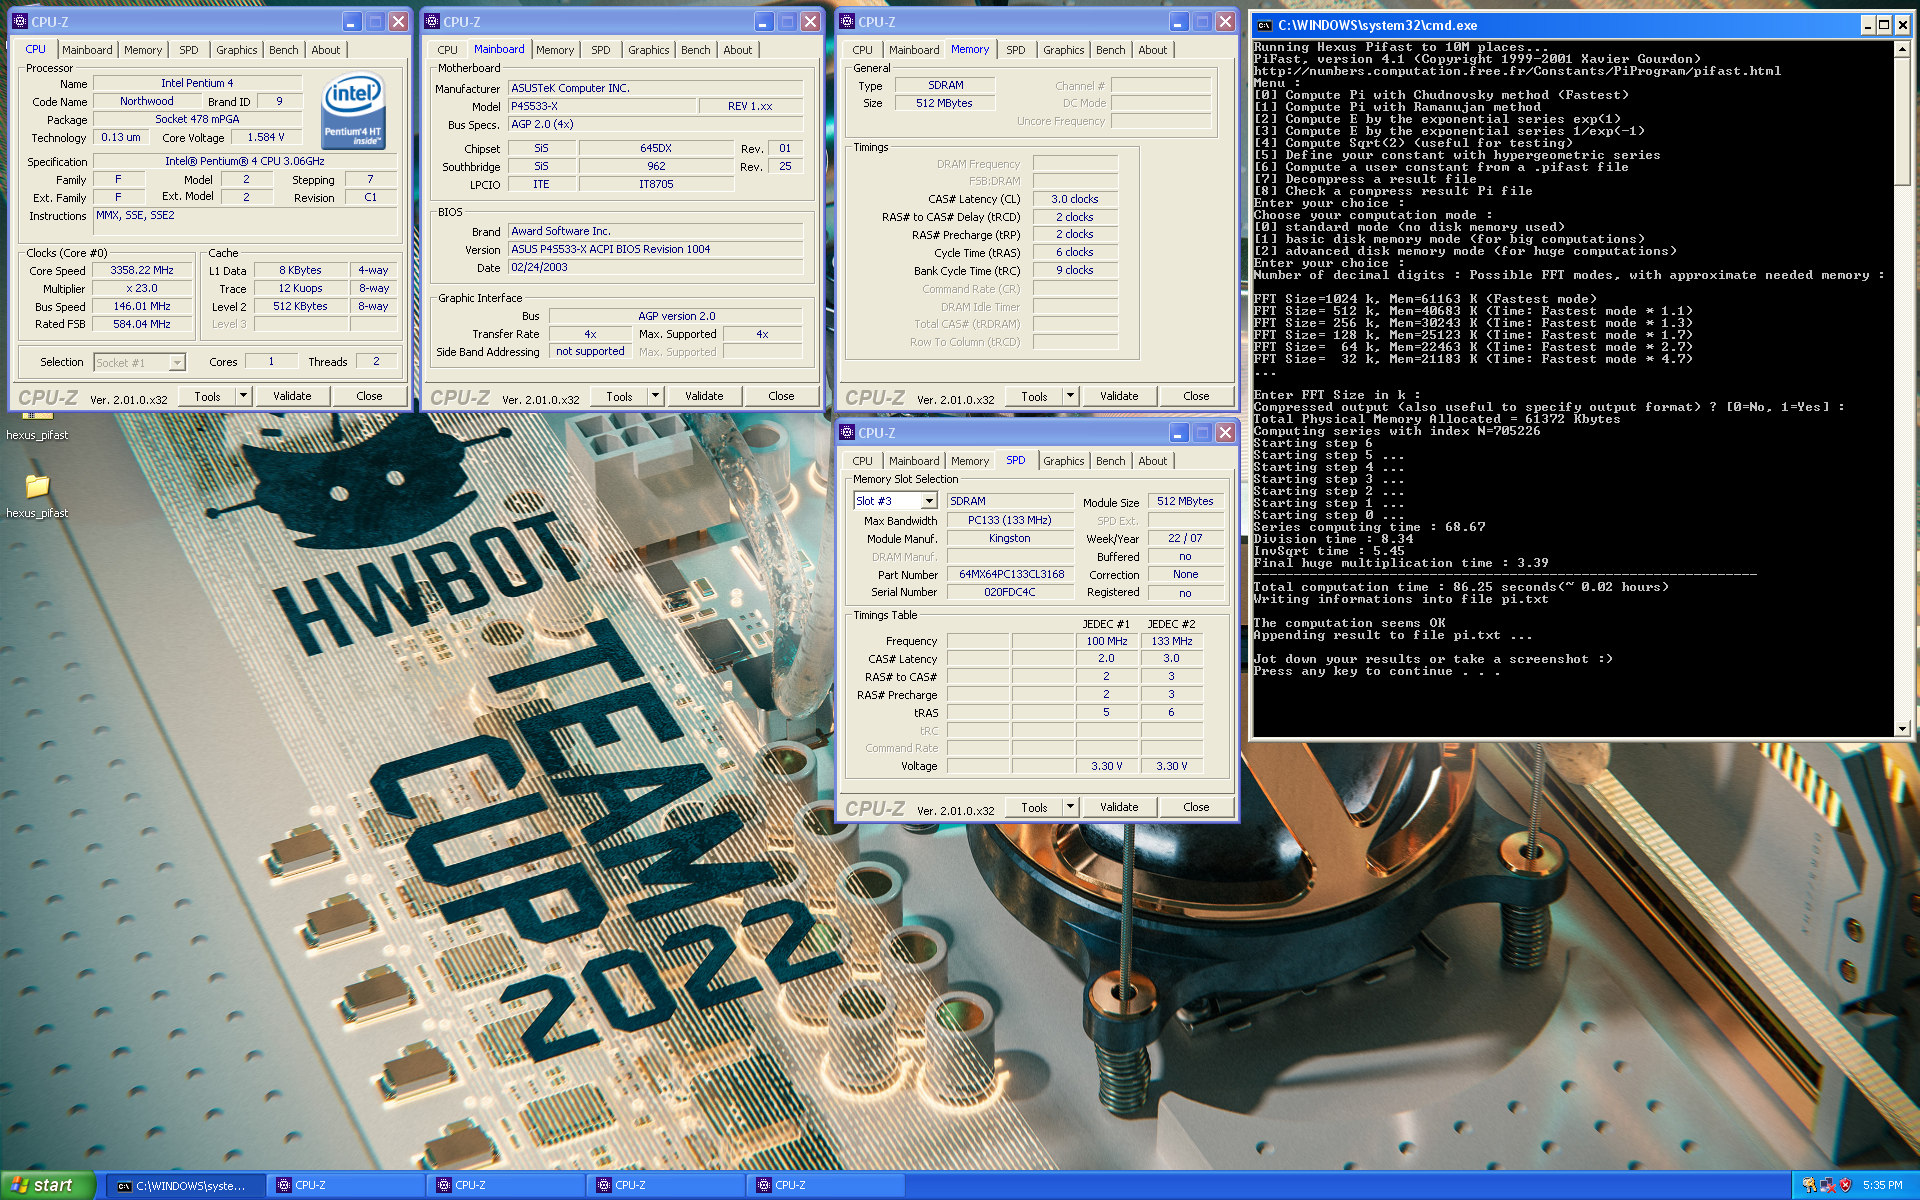Click CPU-Z title icon in SPD window
This screenshot has height=1200, width=1920.
point(847,432)
